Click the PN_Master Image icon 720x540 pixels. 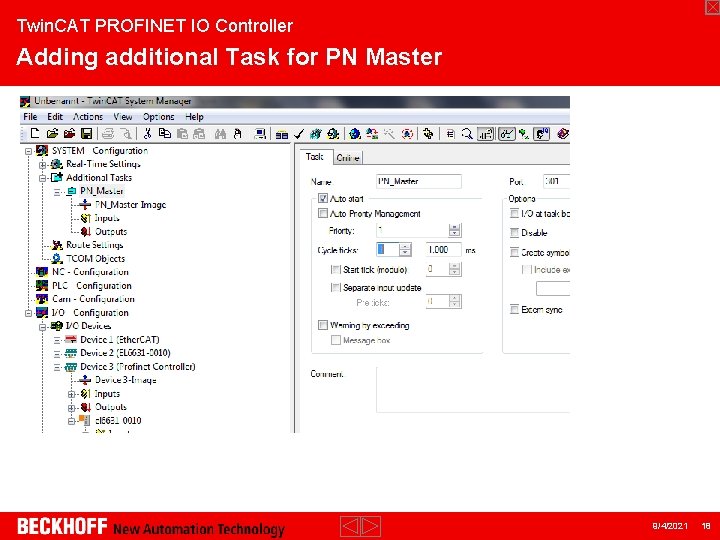point(85,205)
